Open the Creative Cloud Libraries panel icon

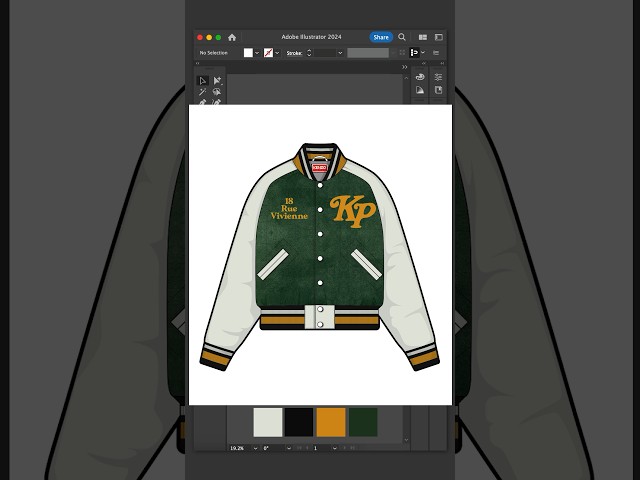click(x=420, y=77)
